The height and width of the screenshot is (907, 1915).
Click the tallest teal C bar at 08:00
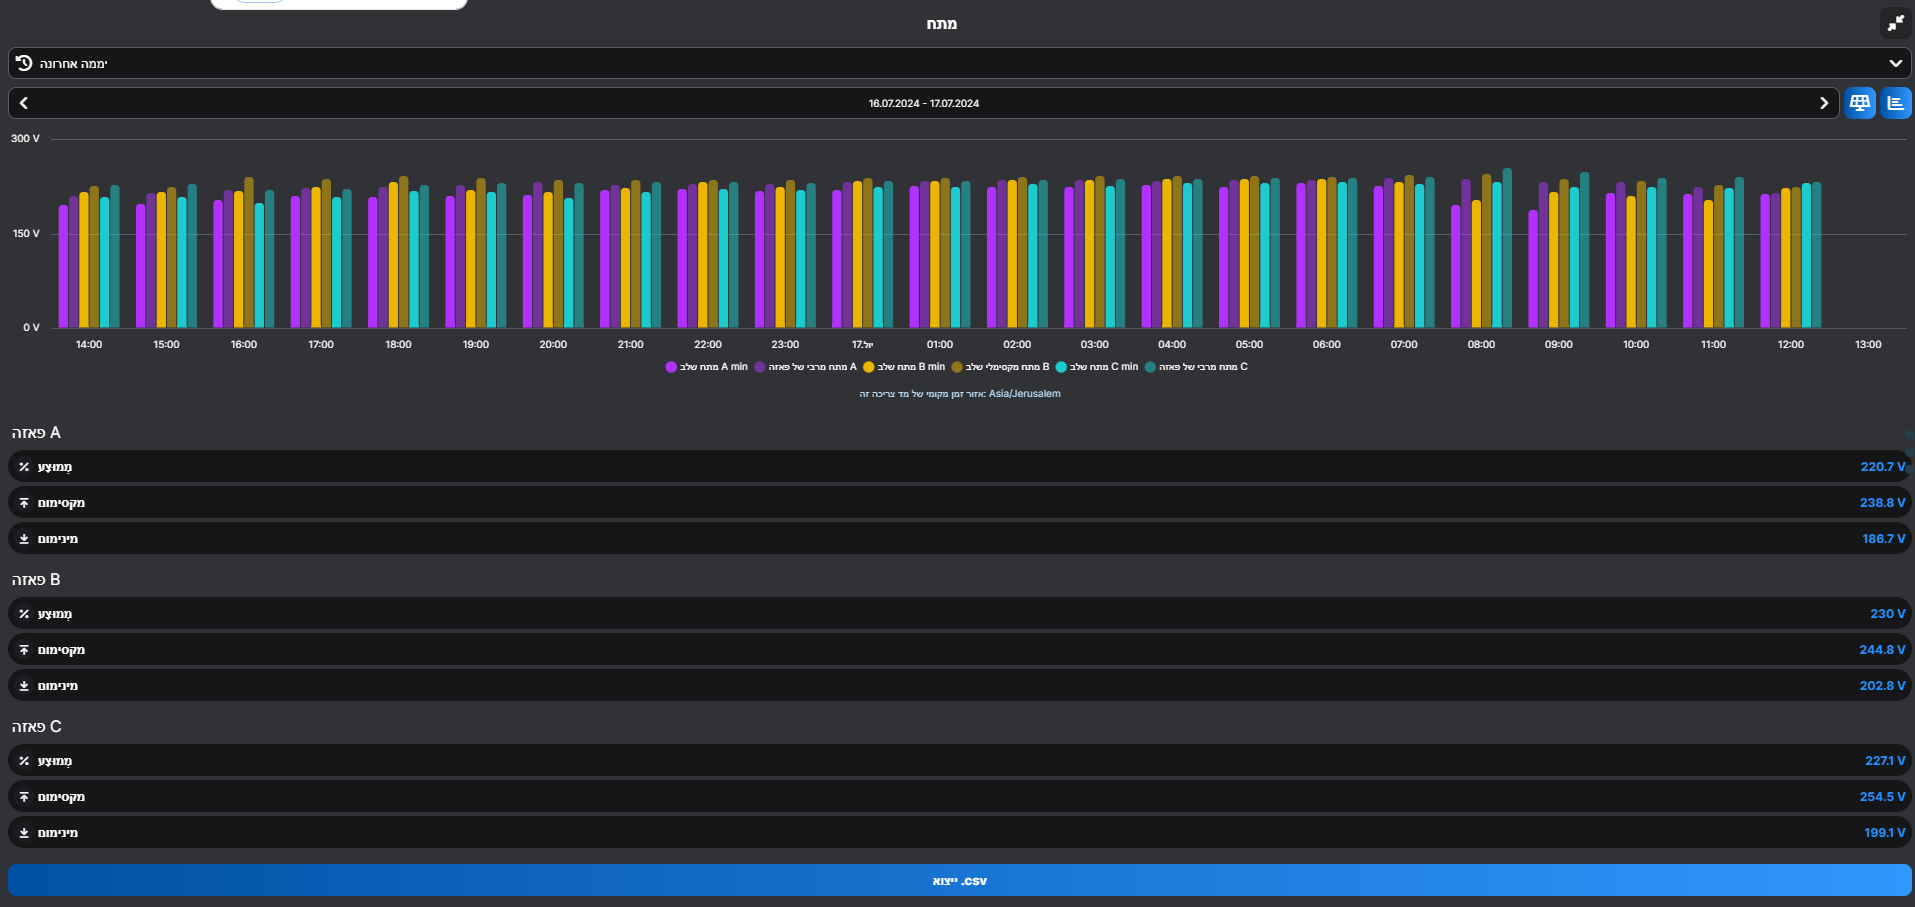coord(1507,248)
